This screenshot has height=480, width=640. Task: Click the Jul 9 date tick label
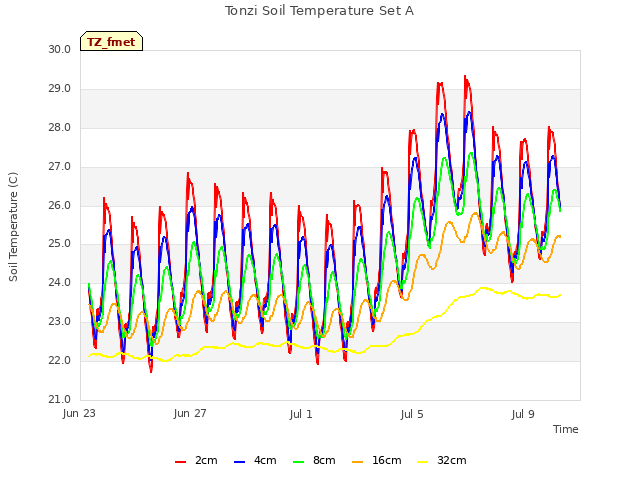(x=523, y=414)
